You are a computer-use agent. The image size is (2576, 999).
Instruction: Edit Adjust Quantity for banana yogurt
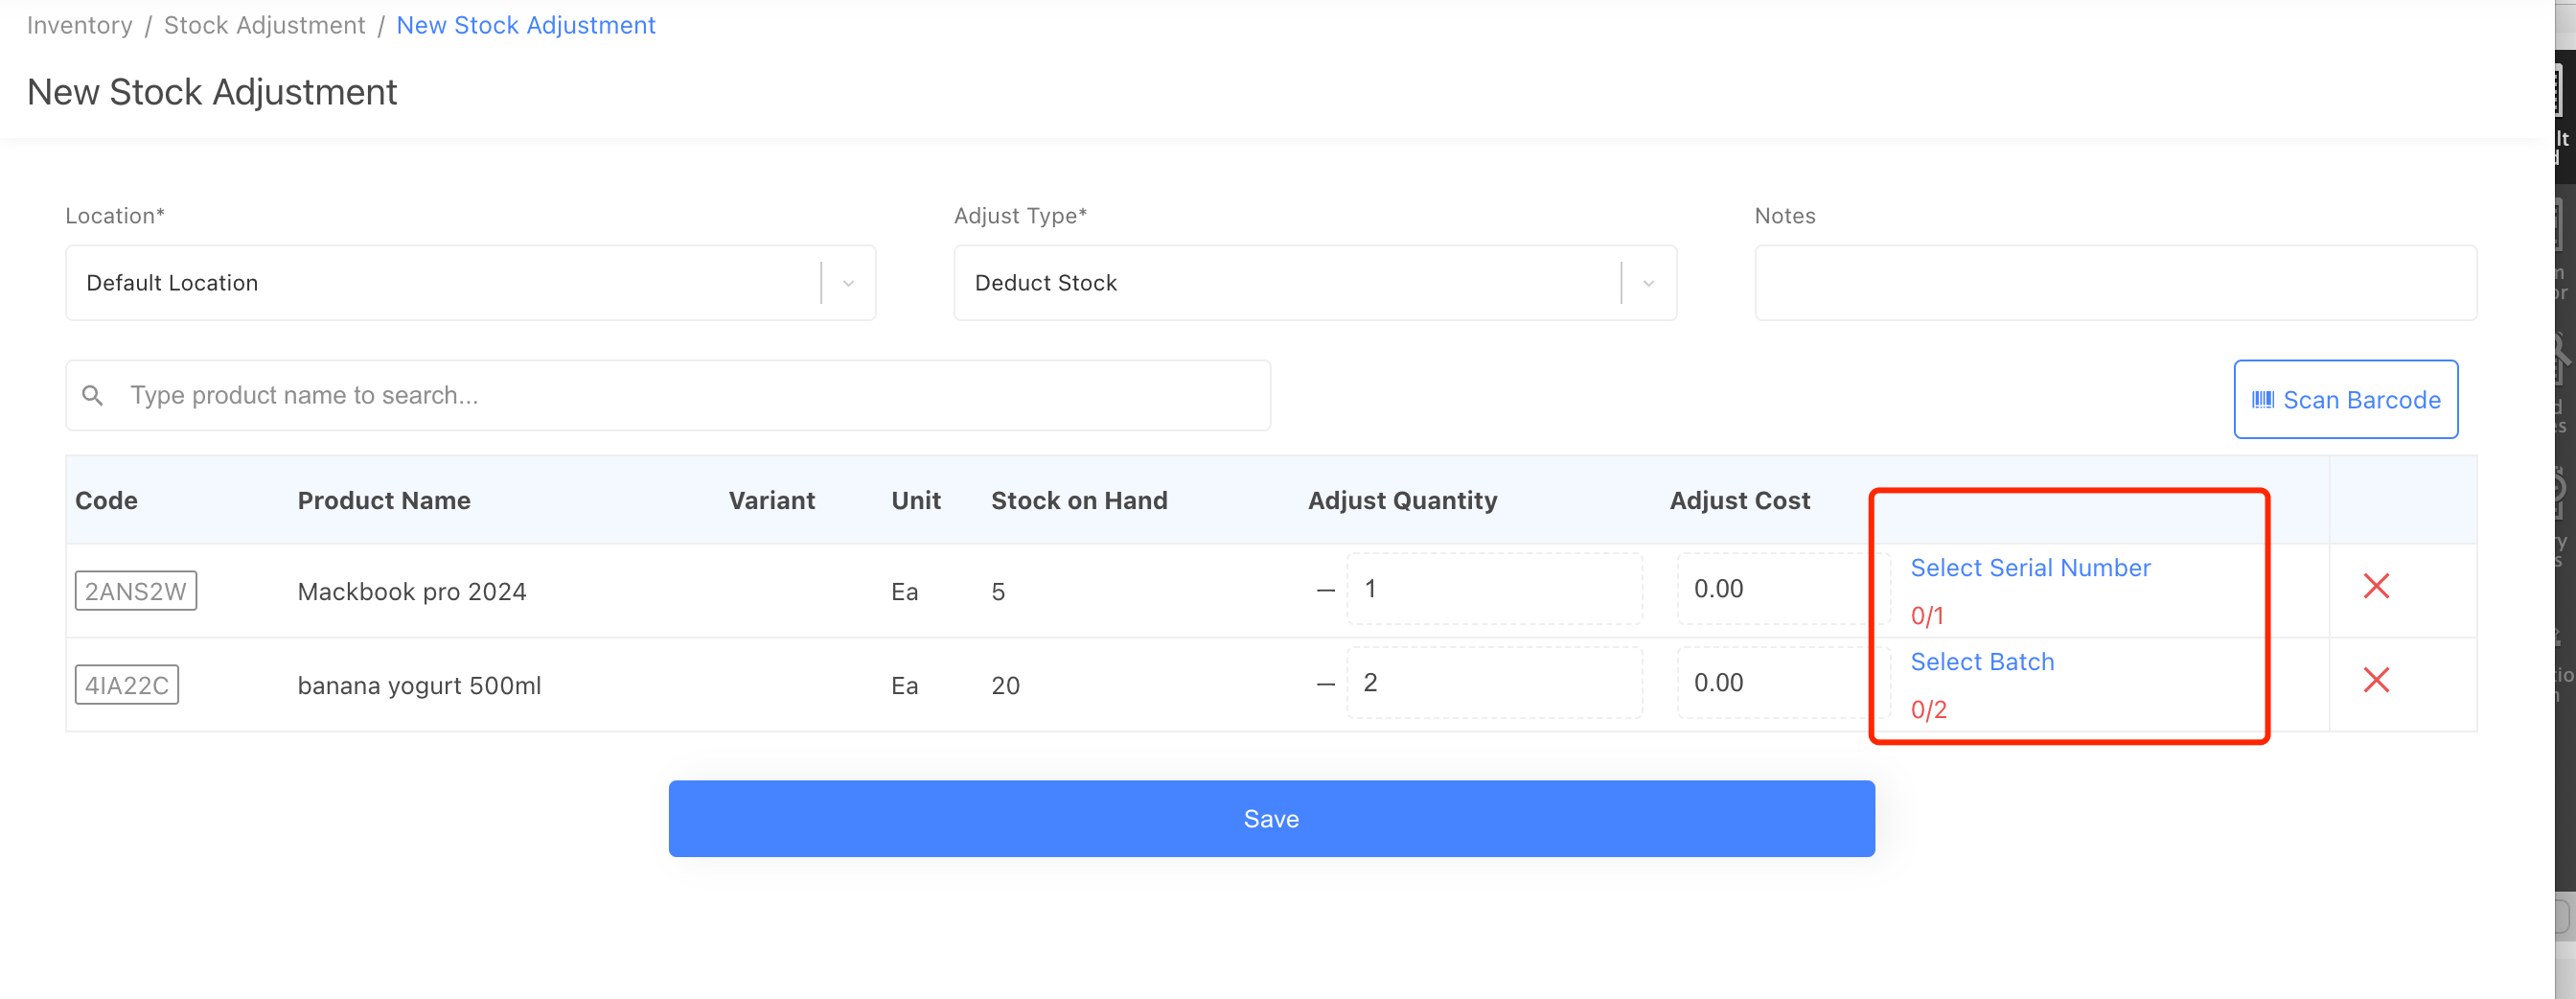coord(1493,683)
